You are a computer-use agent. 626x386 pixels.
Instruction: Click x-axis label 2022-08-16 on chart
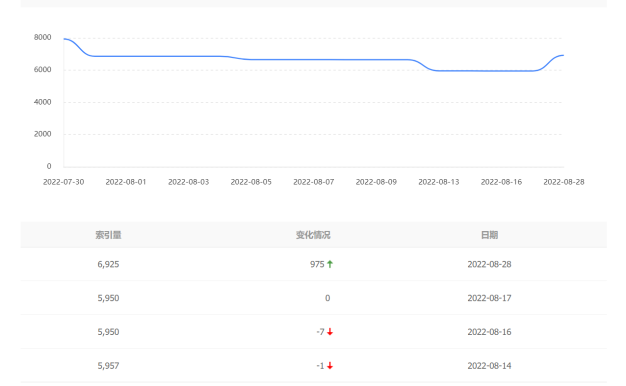501,182
